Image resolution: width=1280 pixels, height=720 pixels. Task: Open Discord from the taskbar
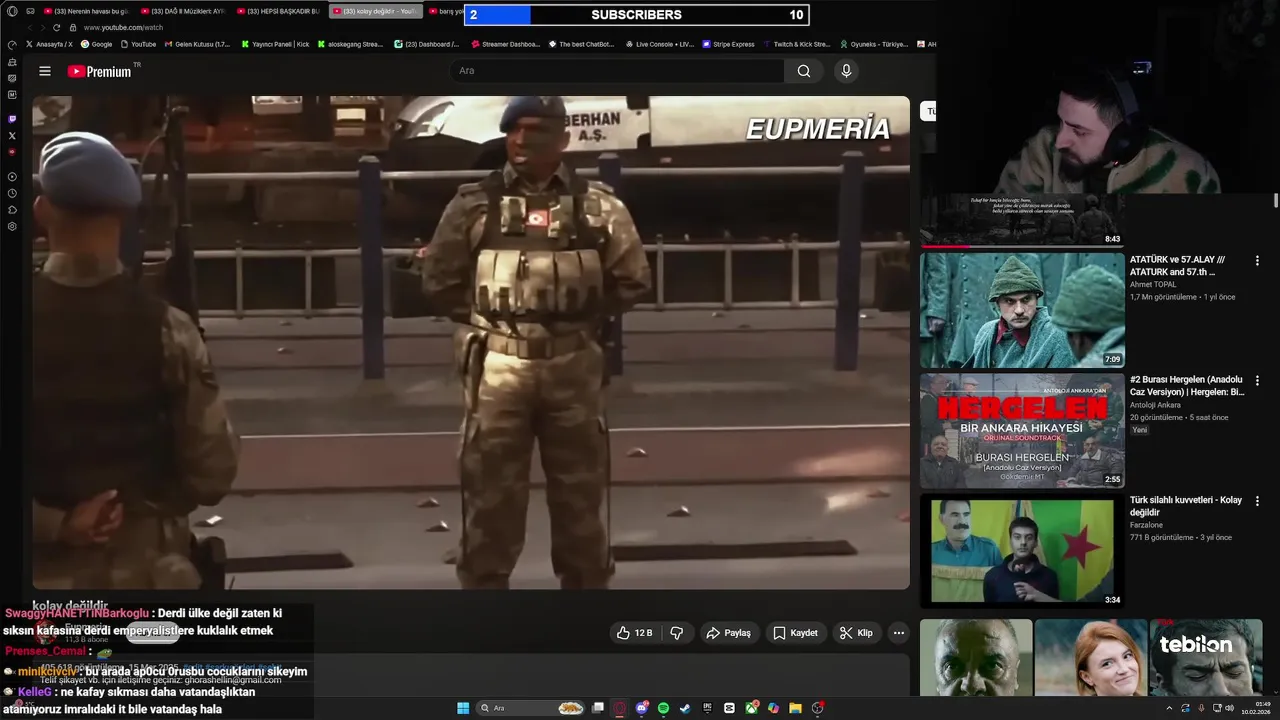(x=641, y=708)
